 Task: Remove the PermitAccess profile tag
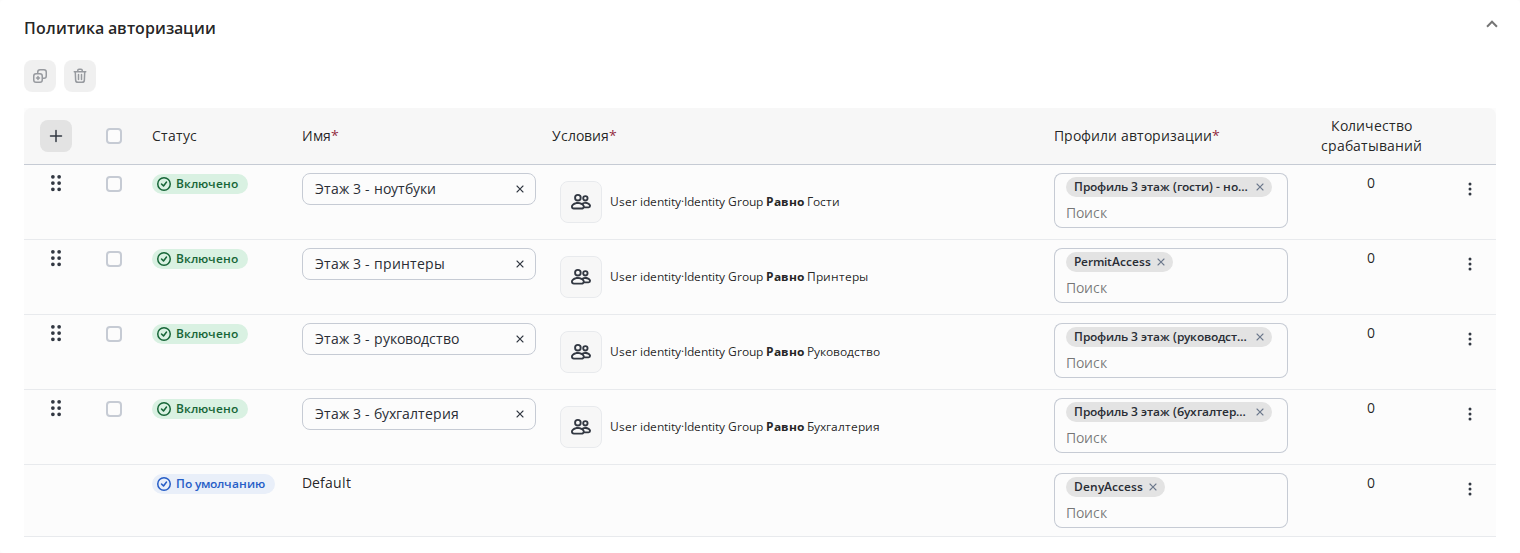[1161, 262]
